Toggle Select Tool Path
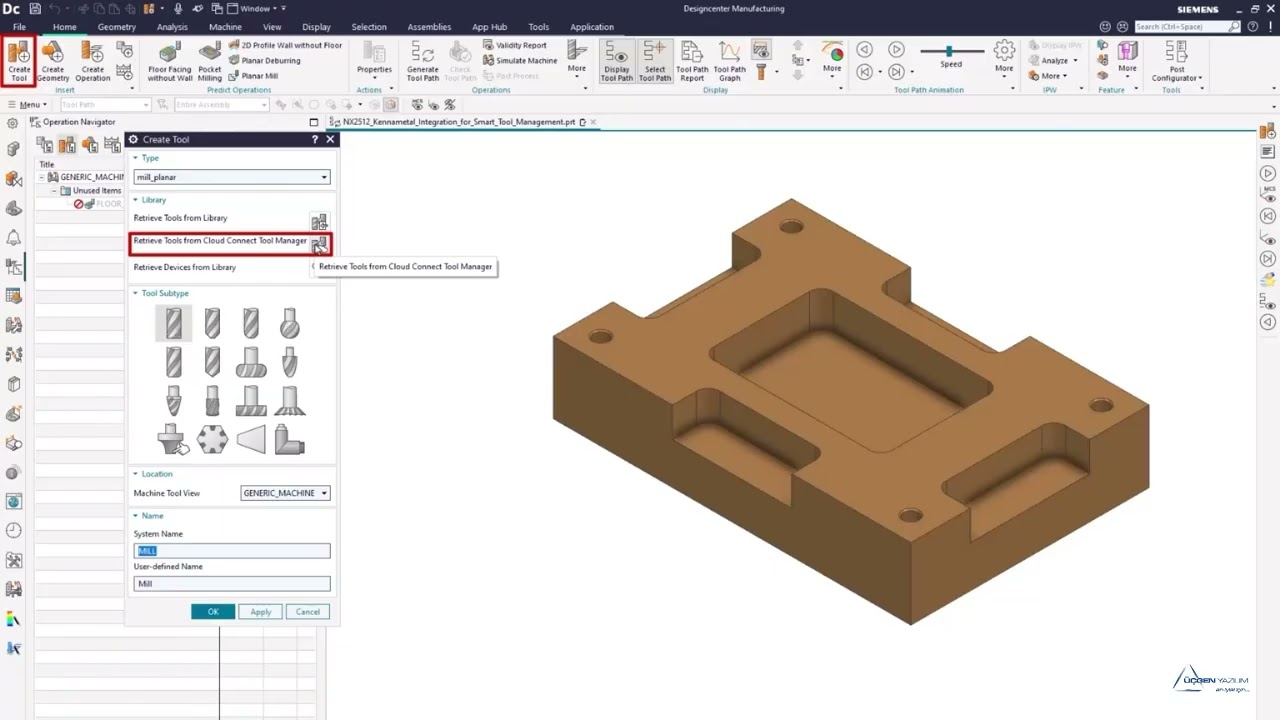Viewport: 1280px width, 720px height. pyautogui.click(x=655, y=60)
